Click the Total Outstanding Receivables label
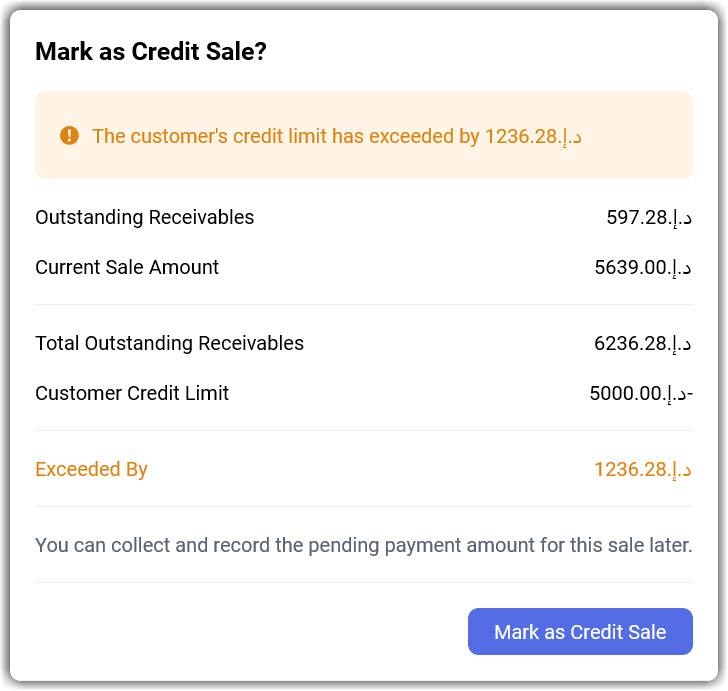The width and height of the screenshot is (728, 691). 169,343
